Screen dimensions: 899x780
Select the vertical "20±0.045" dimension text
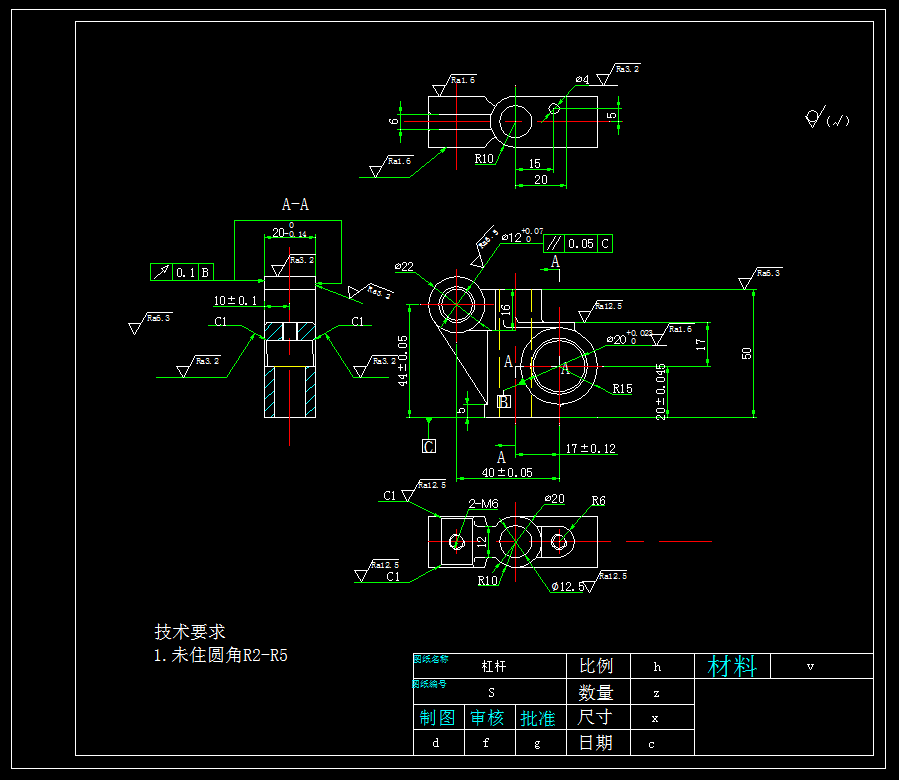click(660, 392)
